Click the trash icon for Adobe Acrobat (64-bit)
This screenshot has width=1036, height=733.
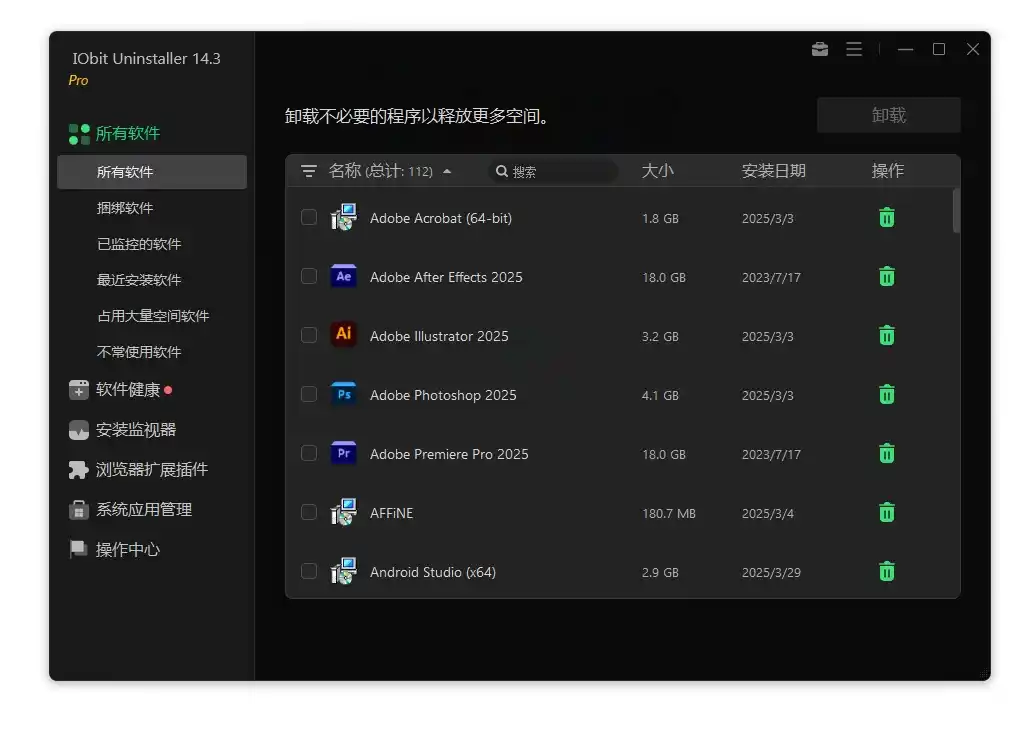(887, 217)
